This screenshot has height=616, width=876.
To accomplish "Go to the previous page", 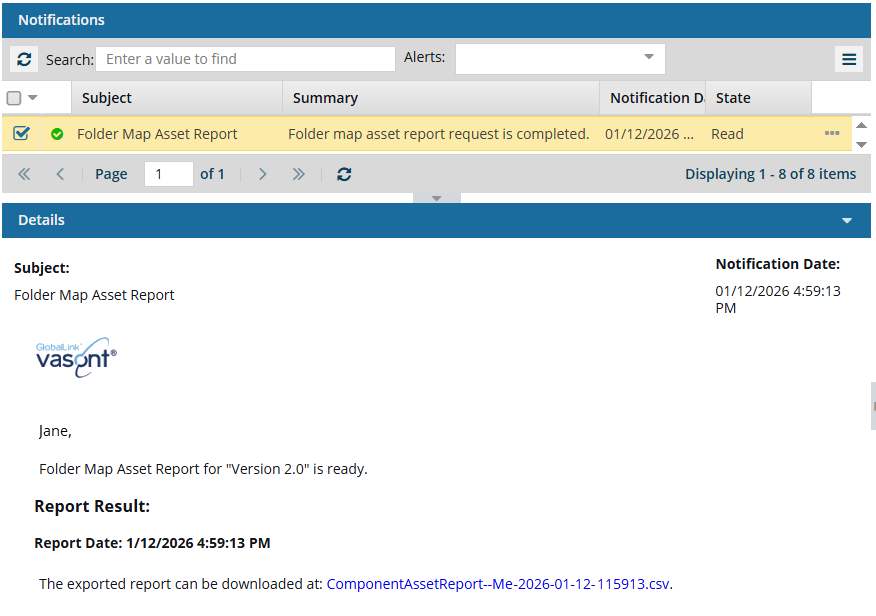I will (x=60, y=174).
